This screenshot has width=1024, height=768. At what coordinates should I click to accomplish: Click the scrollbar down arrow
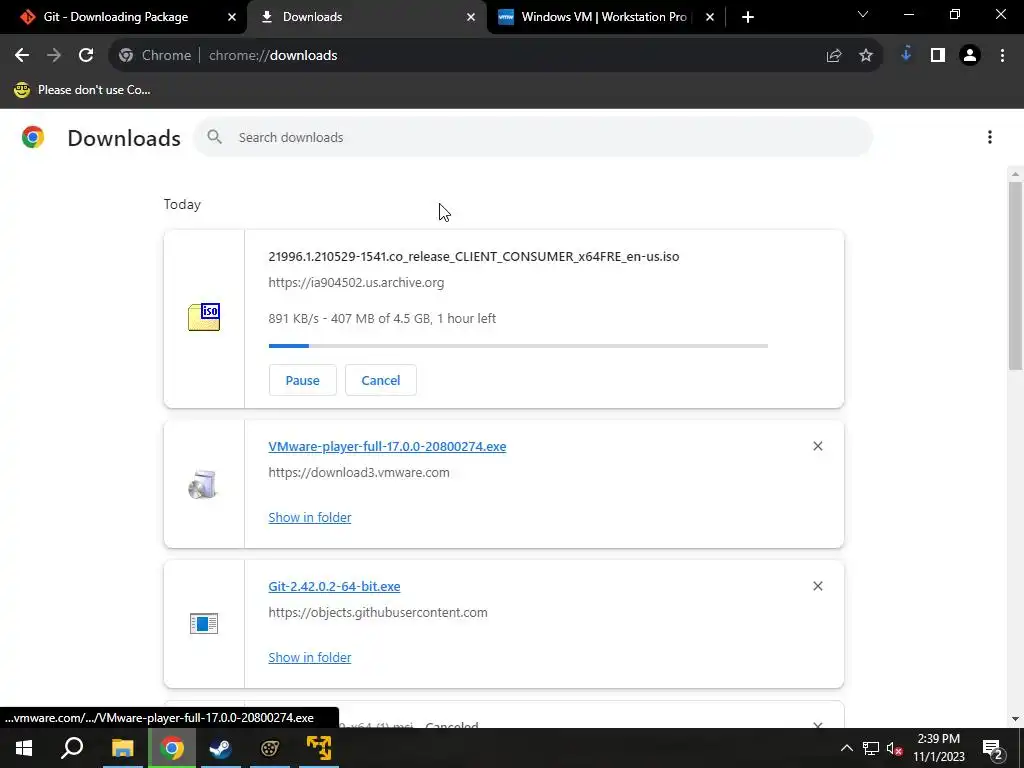tap(1015, 719)
